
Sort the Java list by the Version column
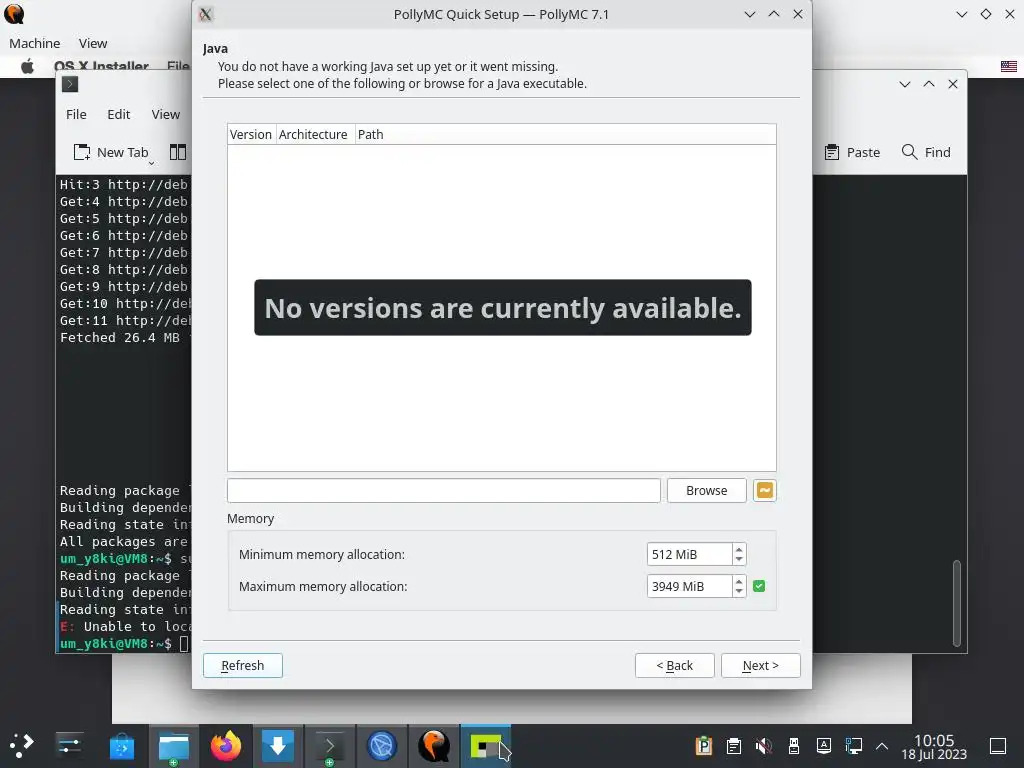(251, 135)
